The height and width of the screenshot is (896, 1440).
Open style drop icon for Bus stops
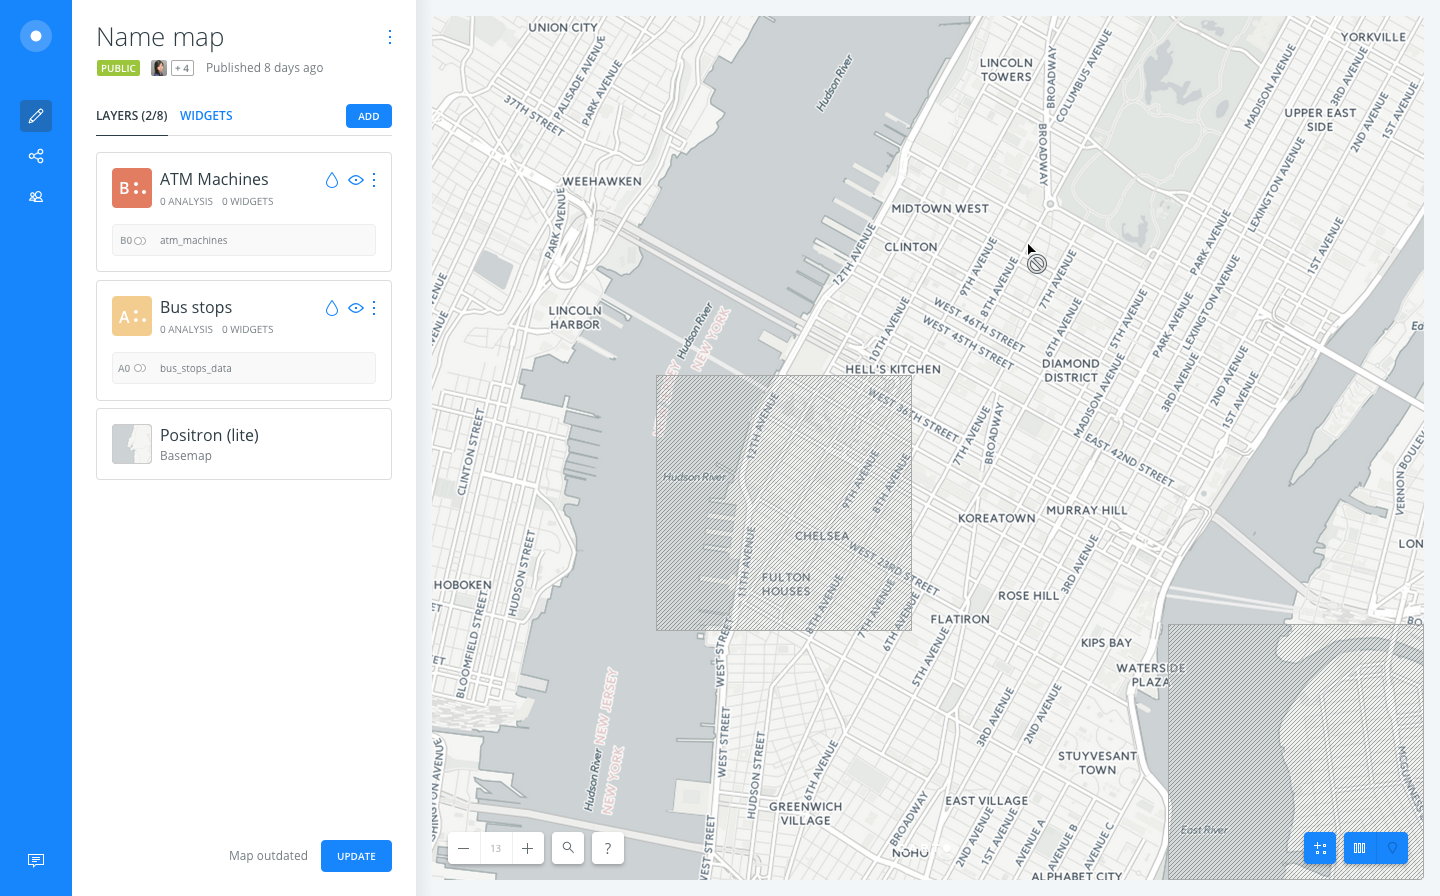pyautogui.click(x=332, y=308)
